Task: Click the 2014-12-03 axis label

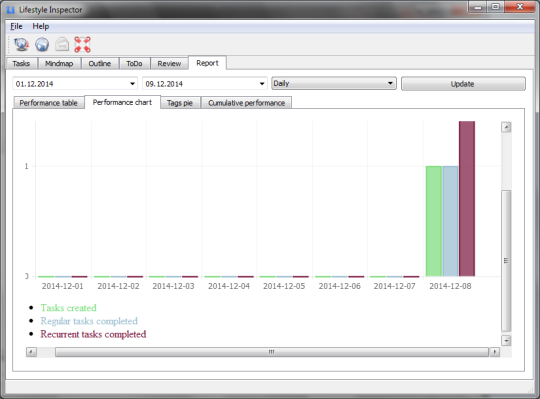Action: pyautogui.click(x=174, y=286)
